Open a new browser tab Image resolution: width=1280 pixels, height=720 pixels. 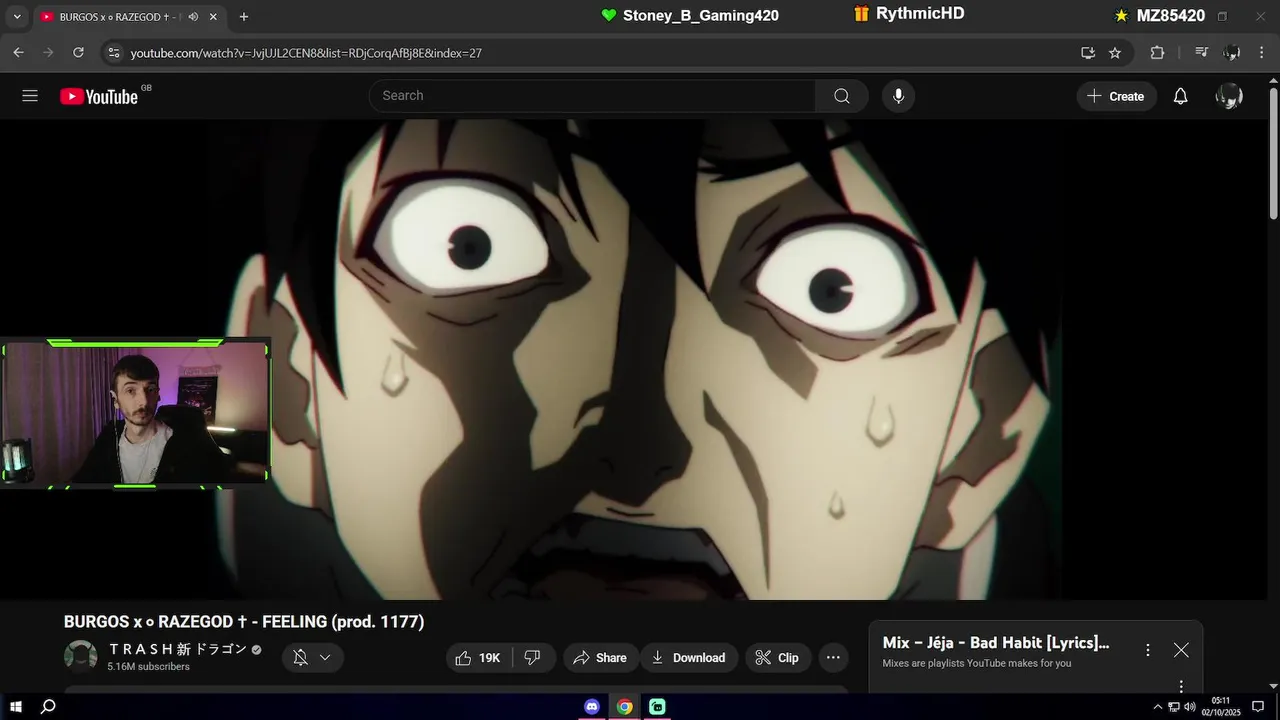point(244,17)
